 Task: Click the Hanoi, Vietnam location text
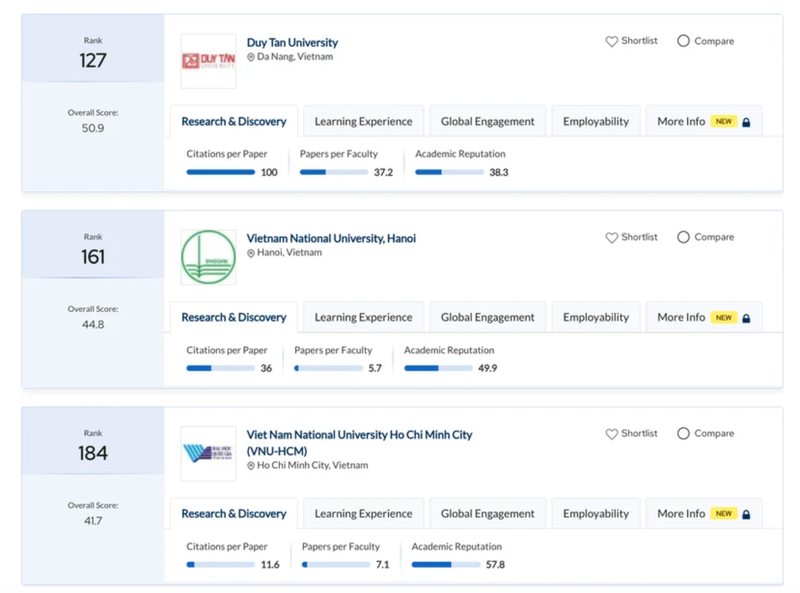coord(289,253)
